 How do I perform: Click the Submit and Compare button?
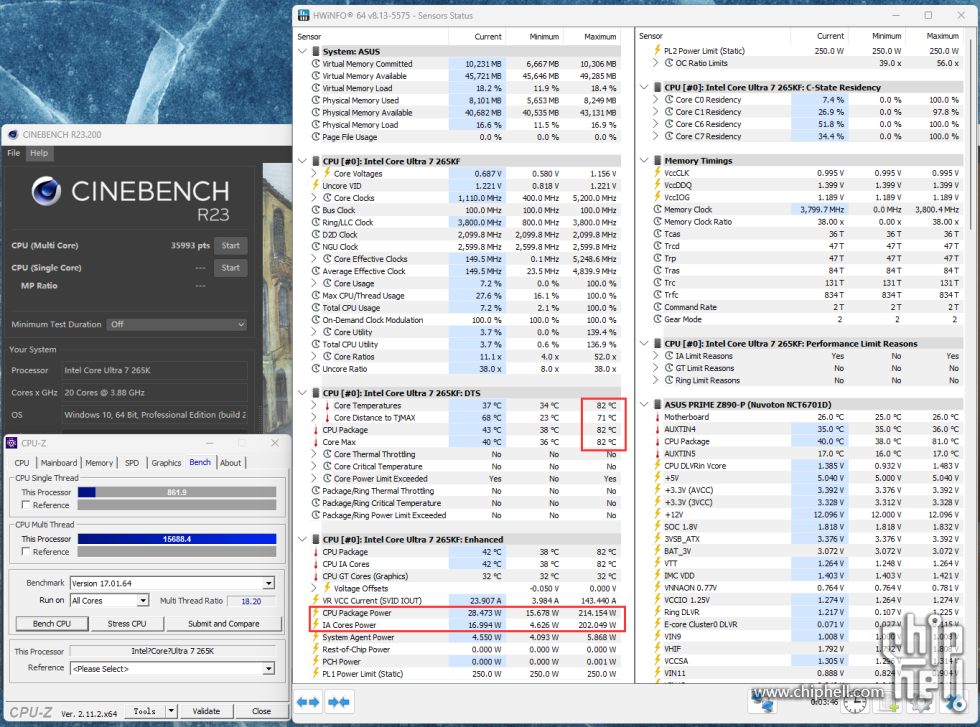(224, 624)
